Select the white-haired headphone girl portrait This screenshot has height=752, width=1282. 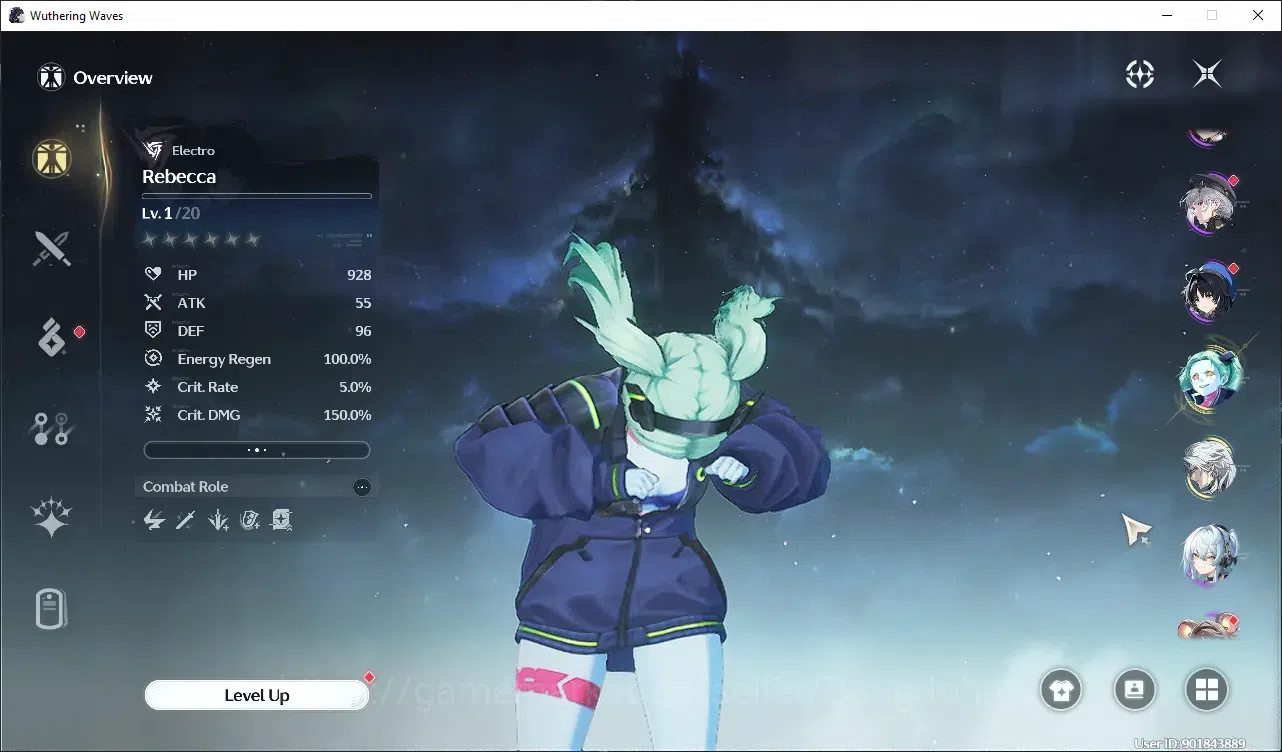(x=1208, y=556)
